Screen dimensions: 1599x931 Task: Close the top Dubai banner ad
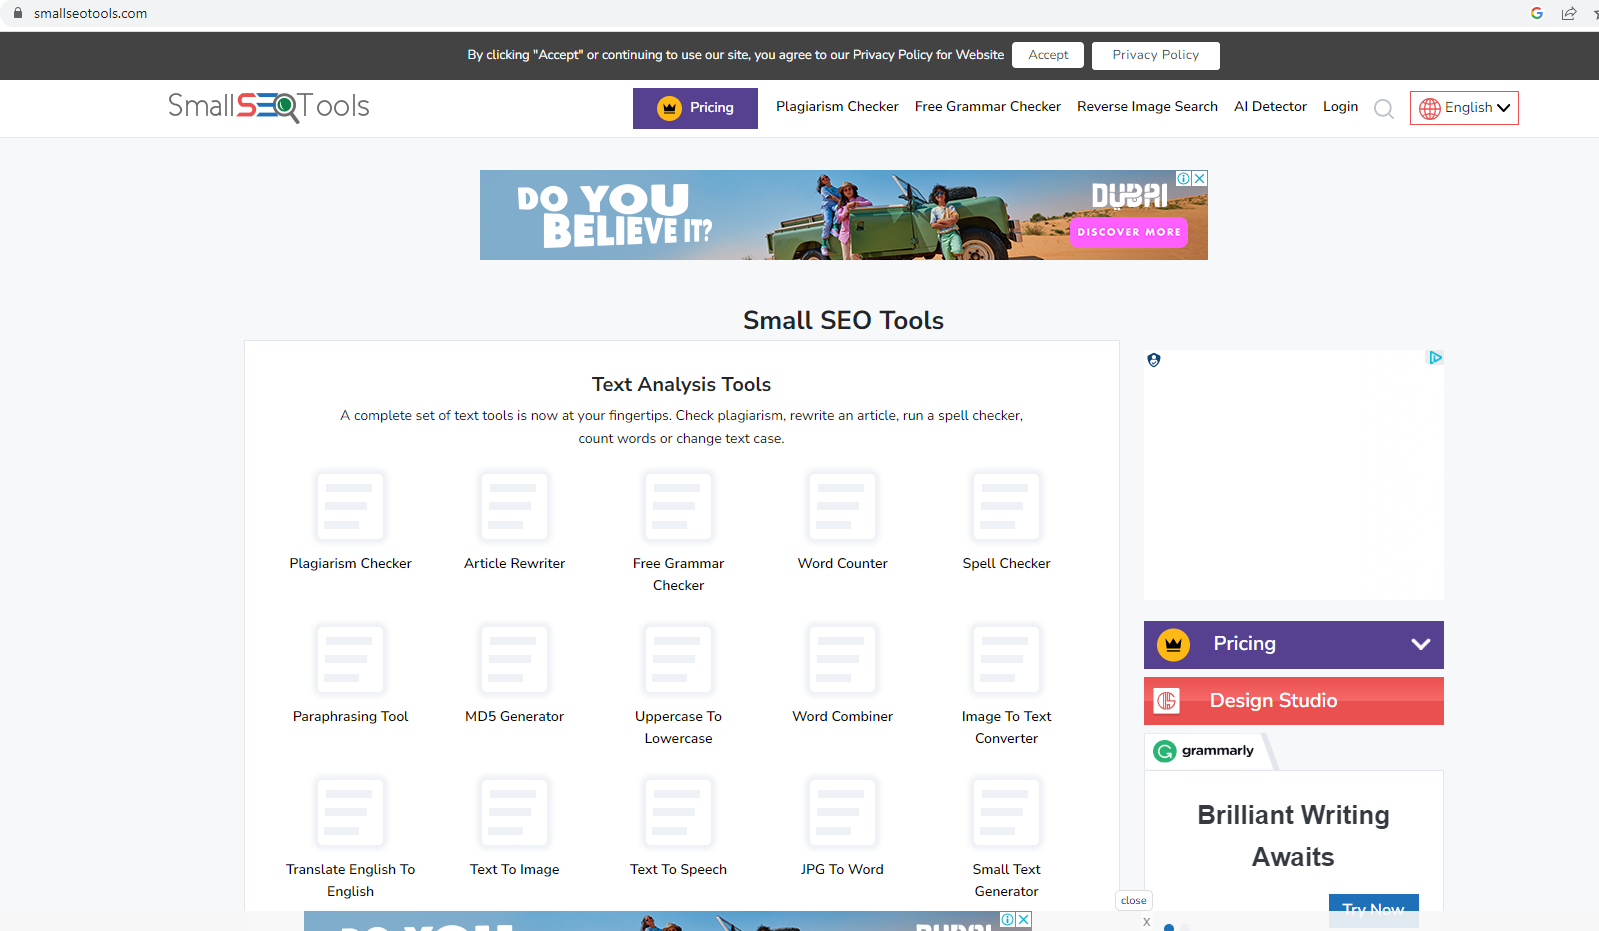click(1200, 178)
